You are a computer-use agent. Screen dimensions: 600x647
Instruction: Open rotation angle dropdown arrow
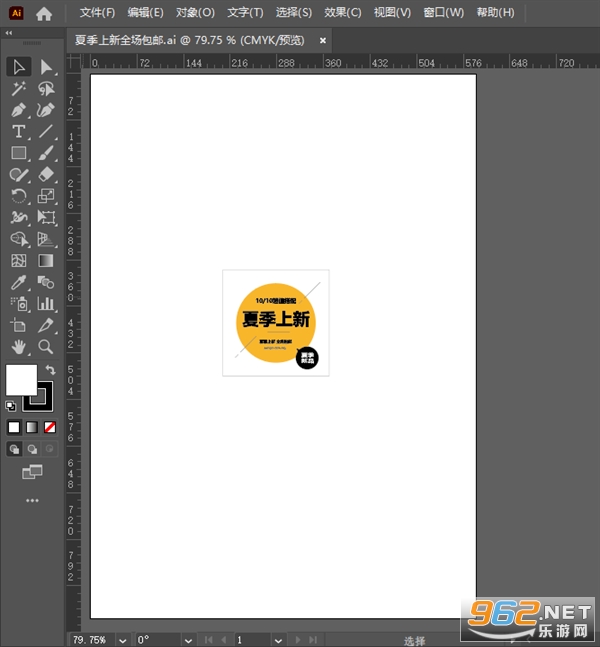click(188, 641)
